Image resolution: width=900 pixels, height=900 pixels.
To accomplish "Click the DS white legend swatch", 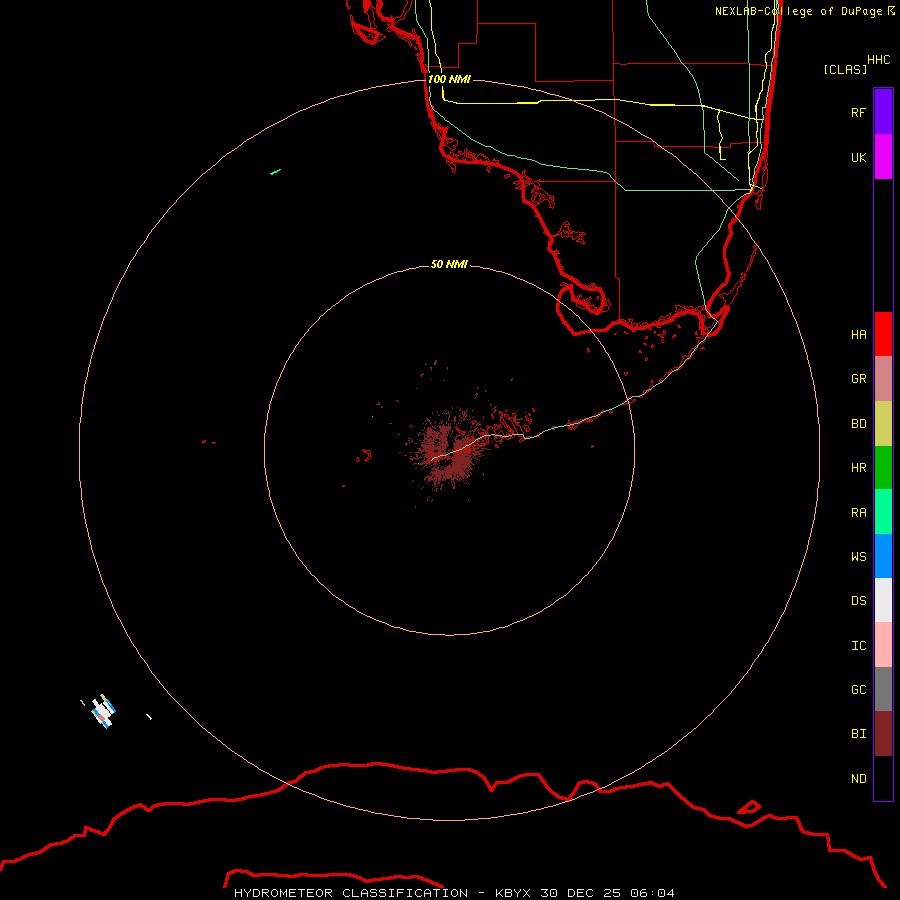I will 883,600.
